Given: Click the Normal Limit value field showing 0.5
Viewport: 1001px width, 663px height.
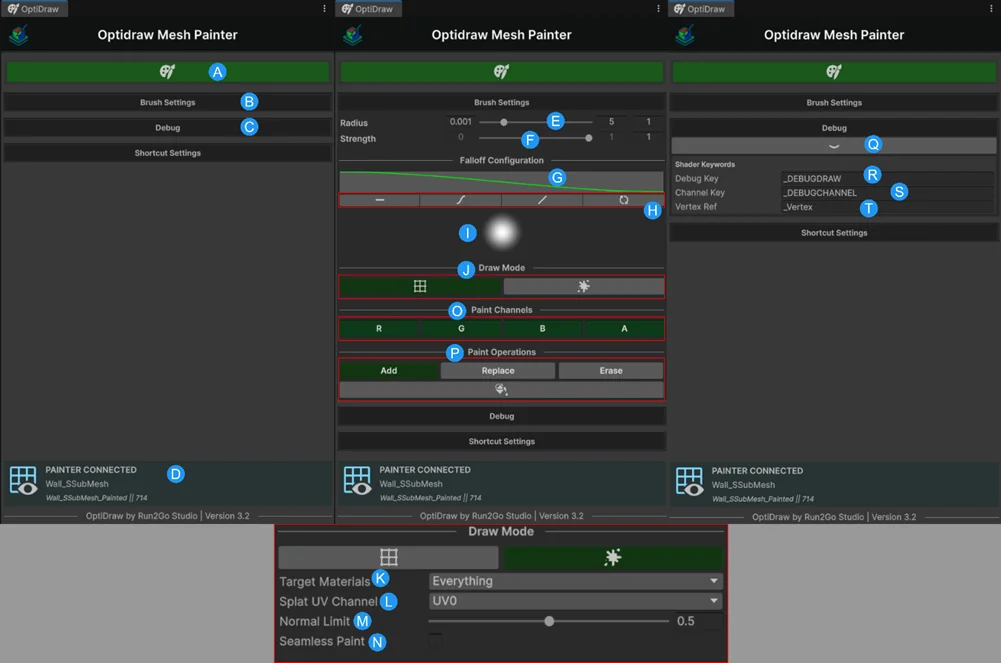Looking at the screenshot, I should [698, 621].
